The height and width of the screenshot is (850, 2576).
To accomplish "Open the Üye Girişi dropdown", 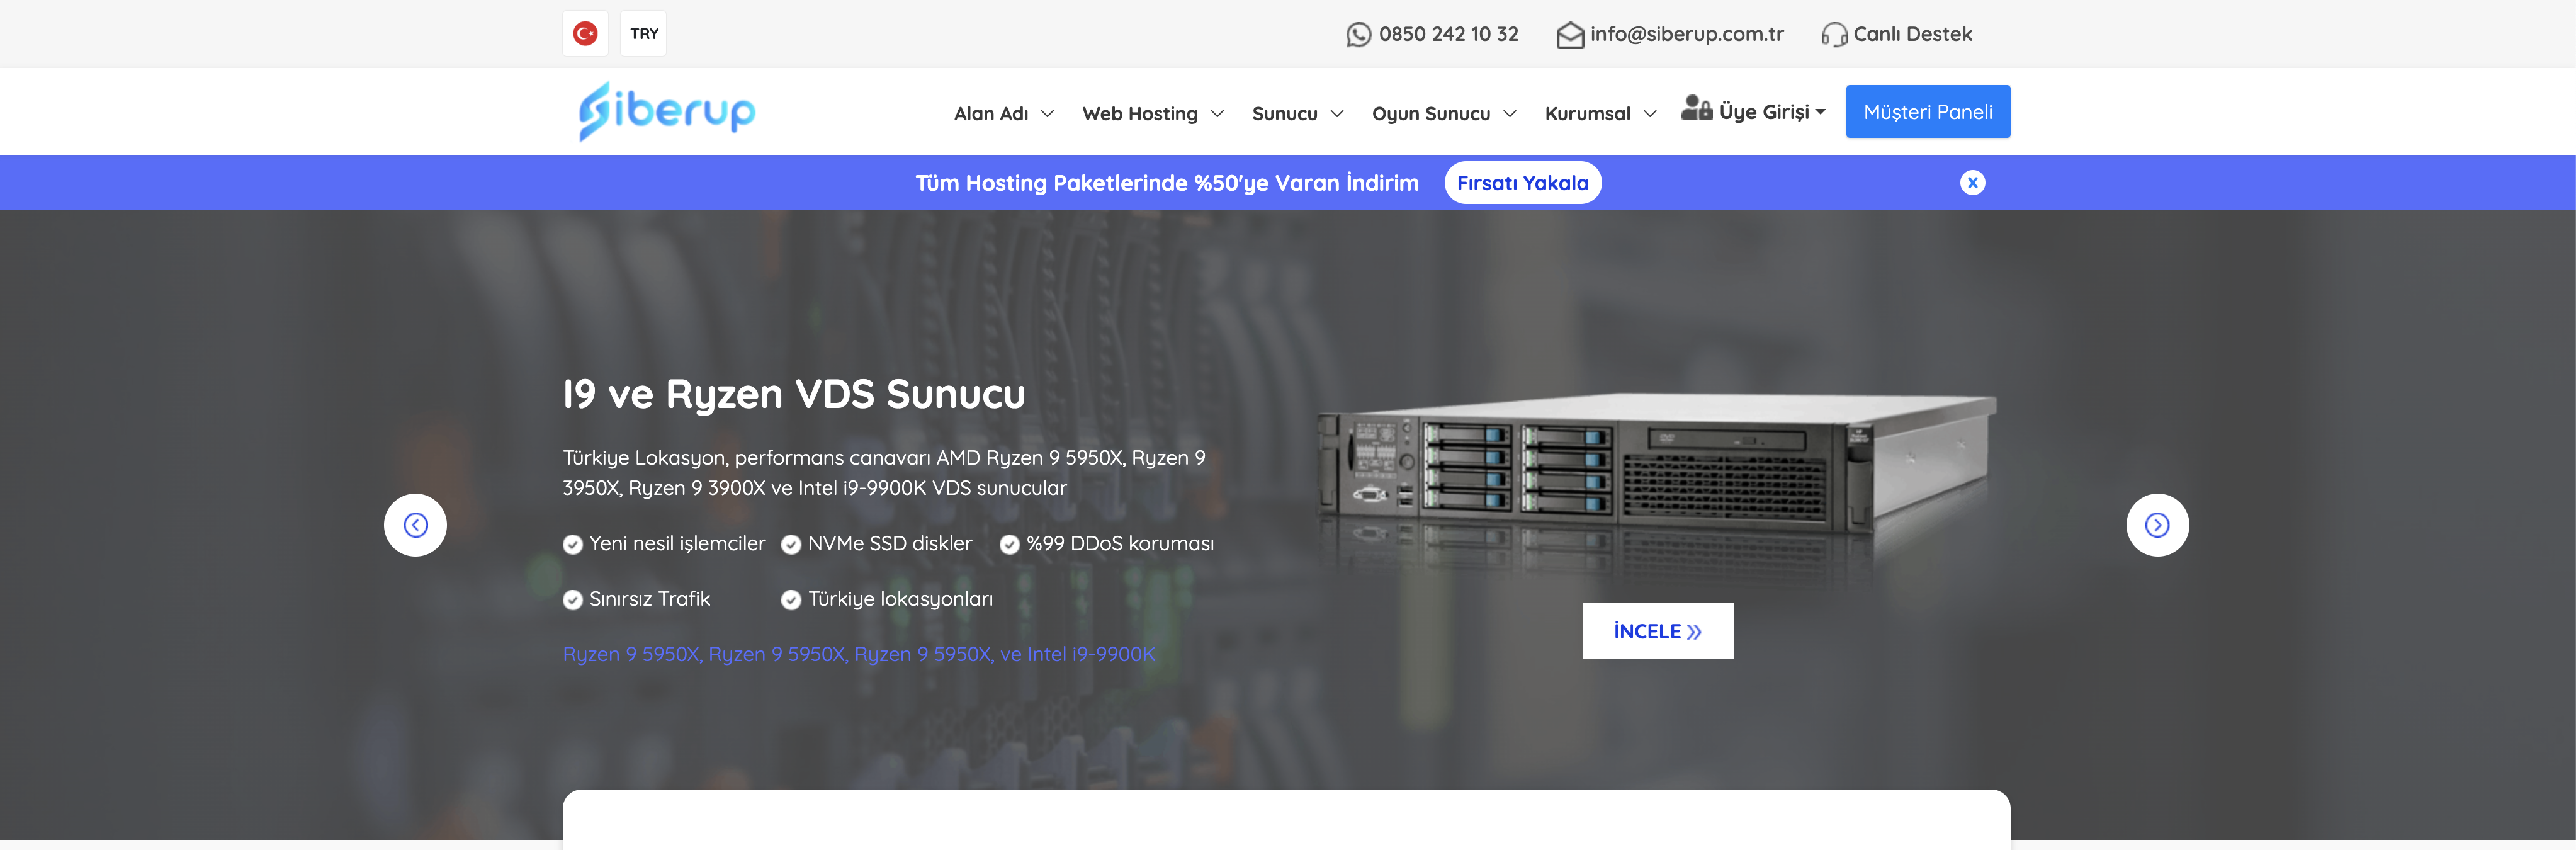I will (1772, 112).
